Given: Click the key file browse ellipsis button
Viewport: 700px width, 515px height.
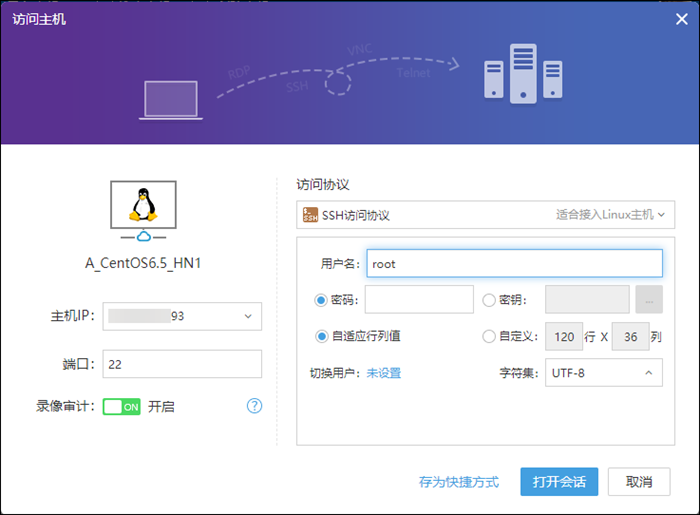Looking at the screenshot, I should [648, 299].
